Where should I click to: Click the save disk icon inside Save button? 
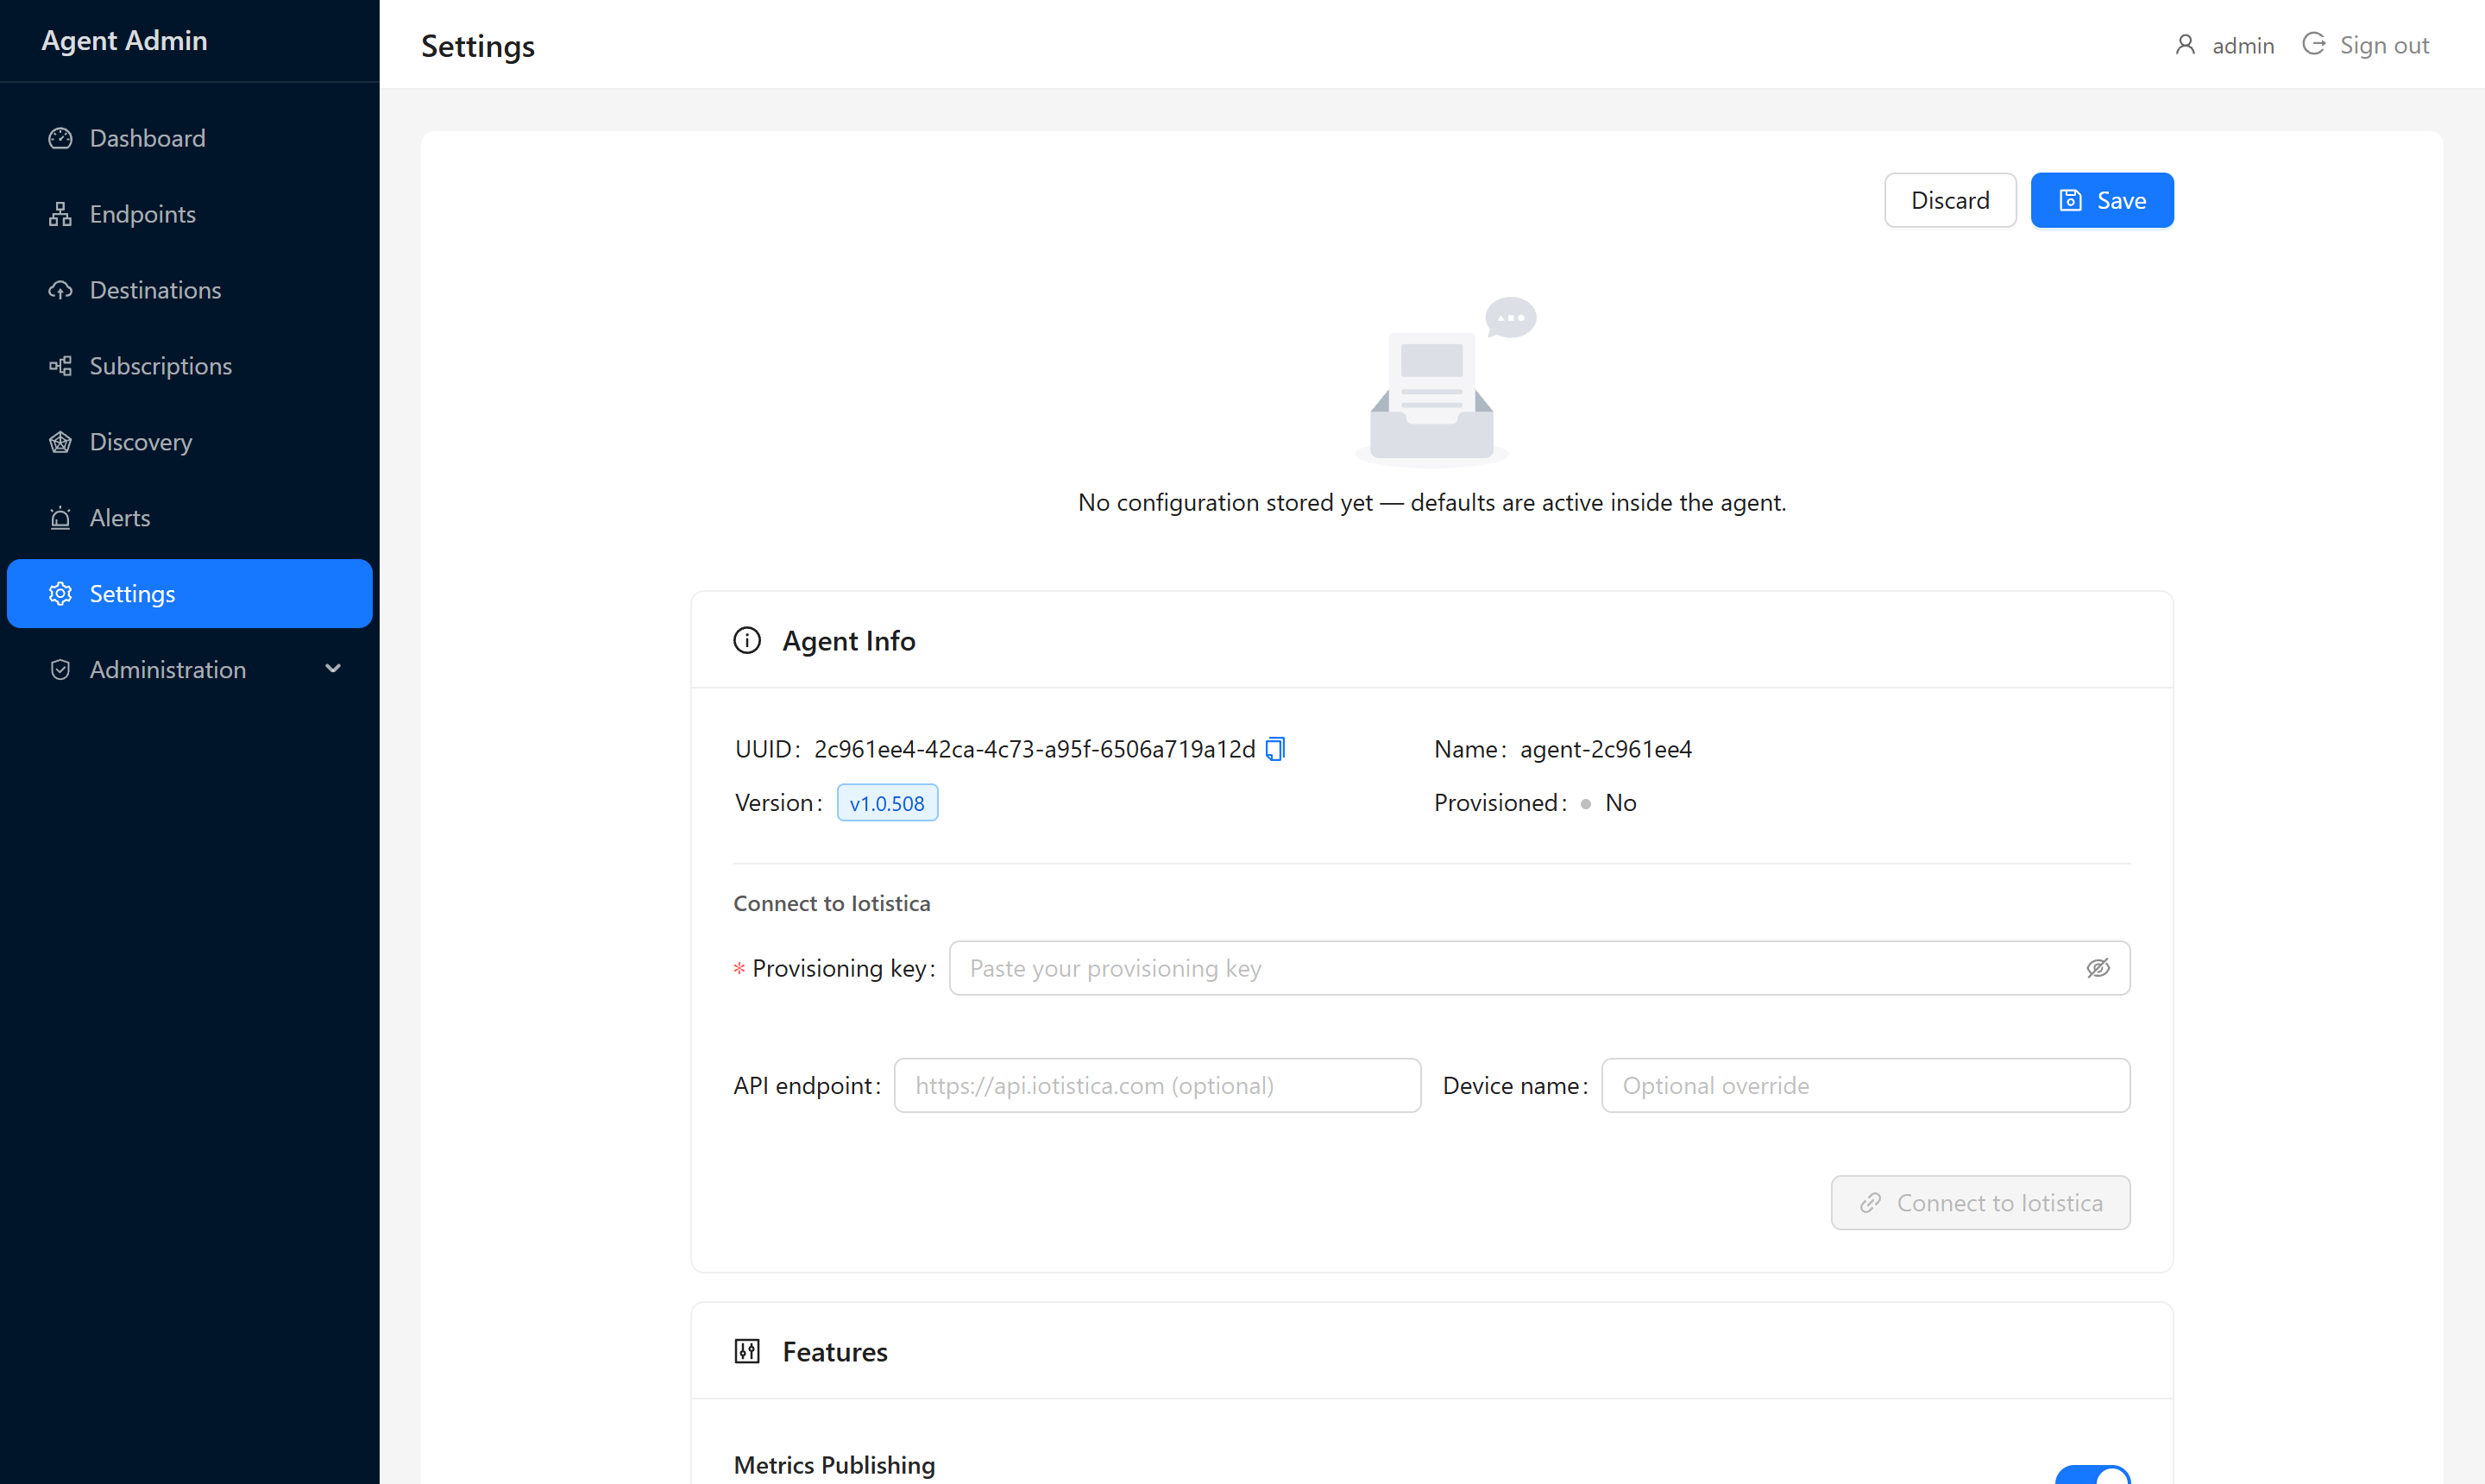(x=2070, y=200)
